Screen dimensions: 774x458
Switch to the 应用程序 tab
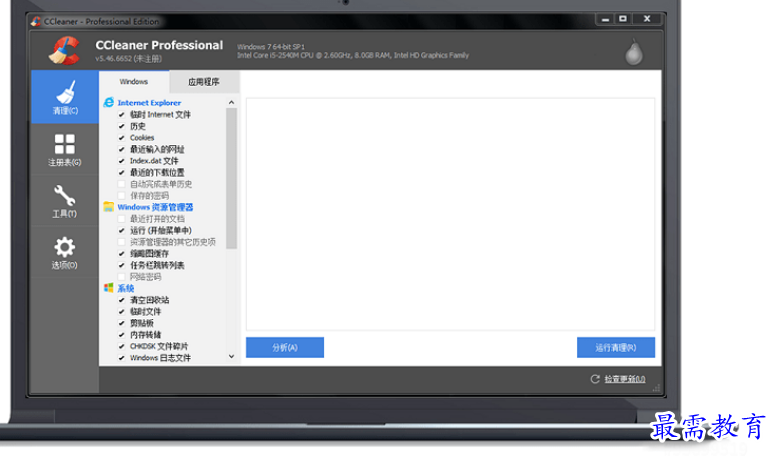(x=204, y=82)
